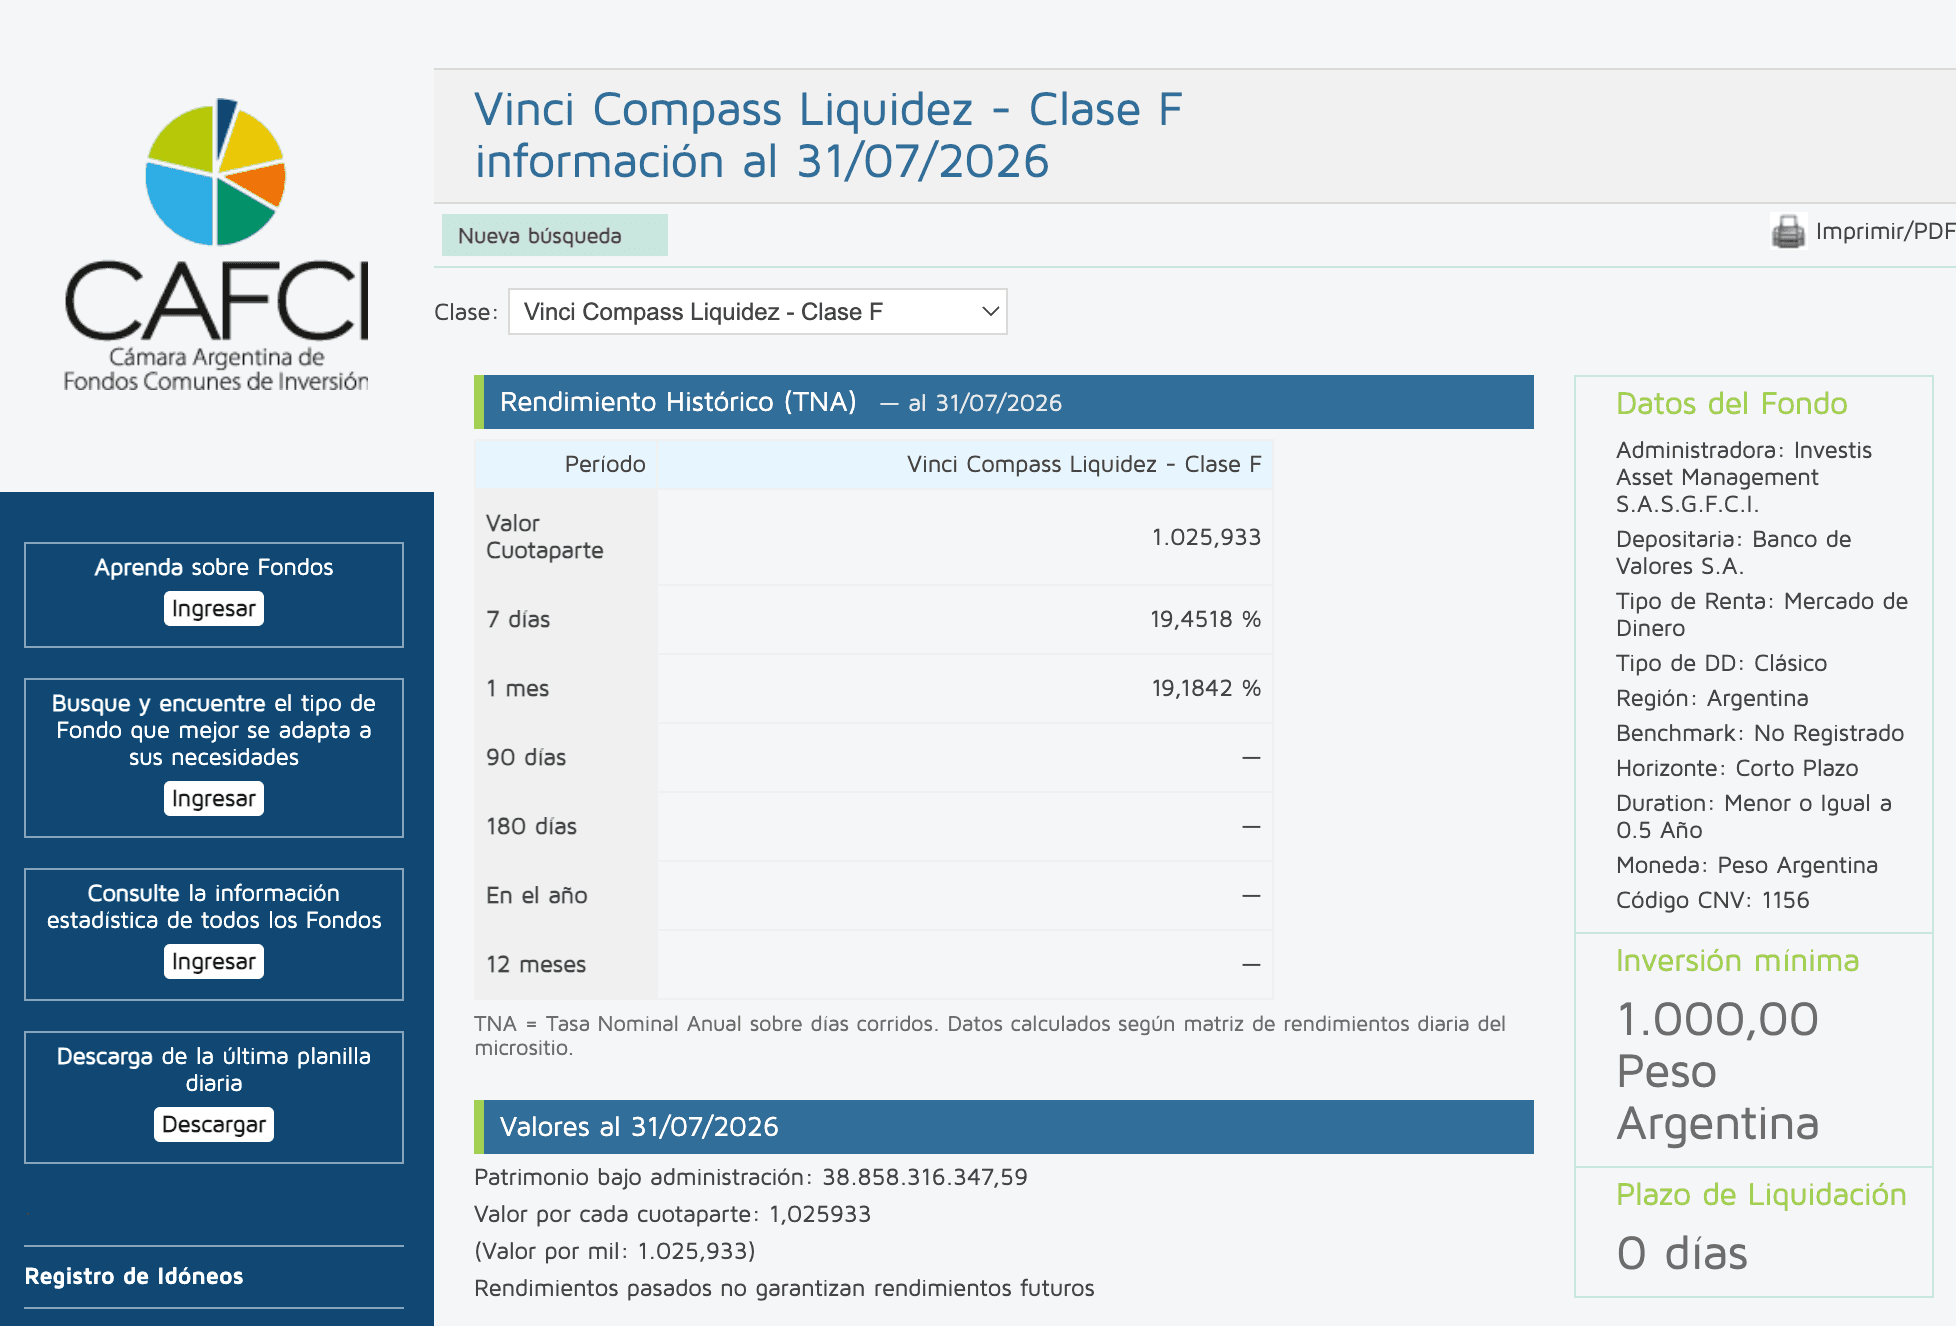Click Patrimonio bajo administración value
This screenshot has width=1956, height=1326.
[925, 1177]
